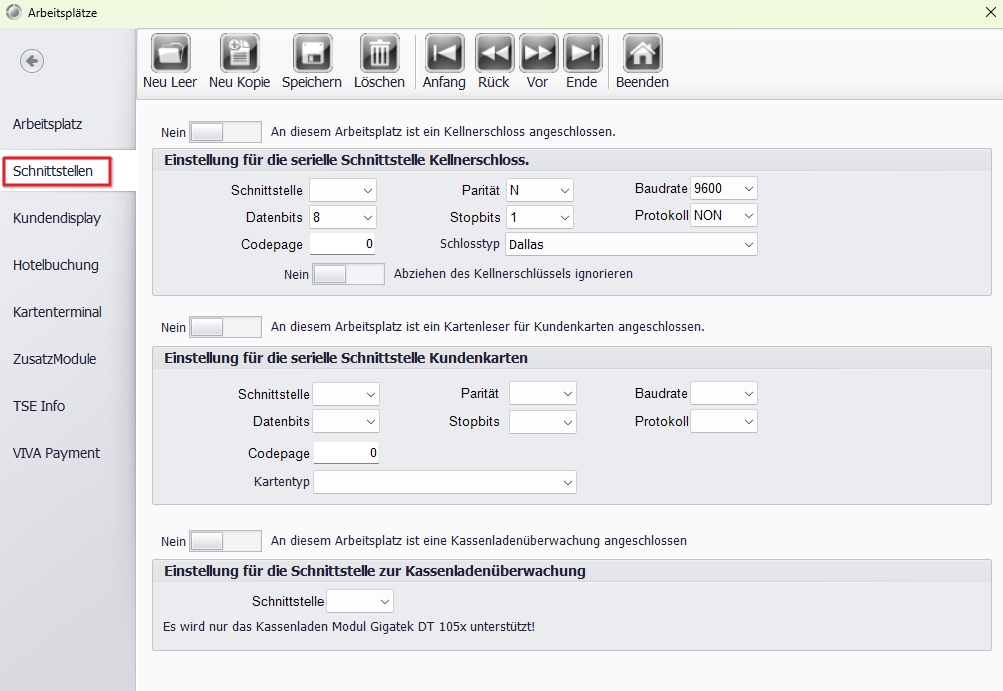Open Kundenkarten Datenbits dropdown
The height and width of the screenshot is (691, 1003).
pos(345,422)
